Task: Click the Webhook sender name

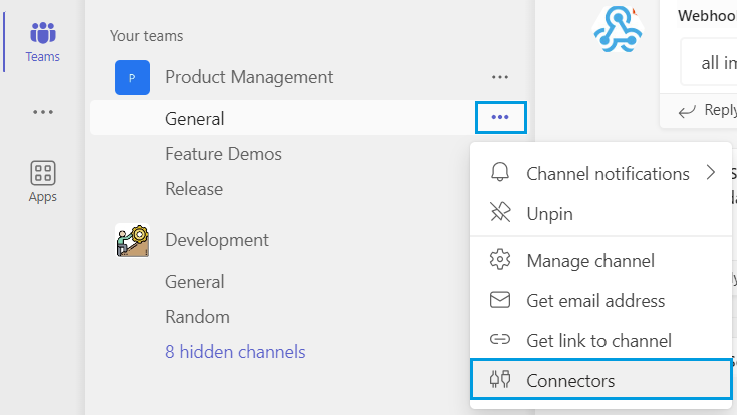Action: coord(707,16)
